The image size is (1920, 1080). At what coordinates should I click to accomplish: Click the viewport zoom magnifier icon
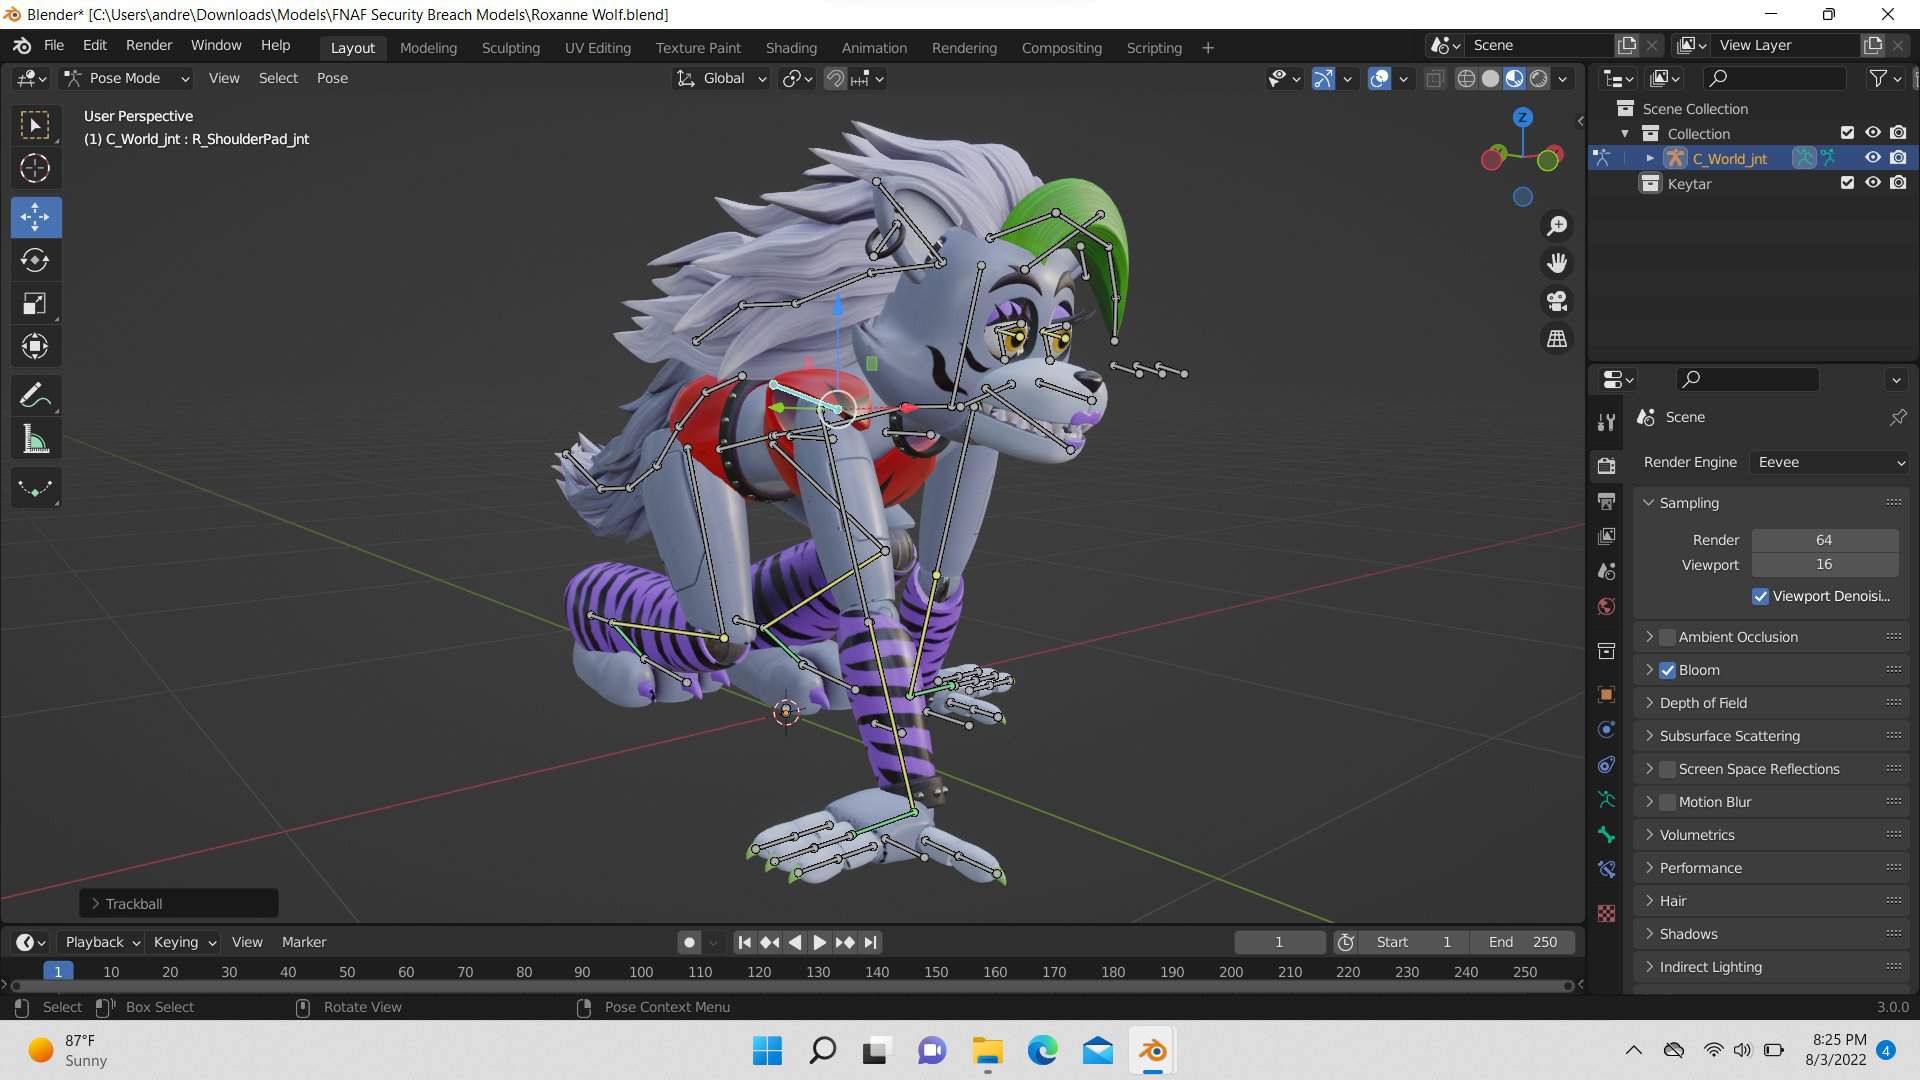pos(1557,226)
